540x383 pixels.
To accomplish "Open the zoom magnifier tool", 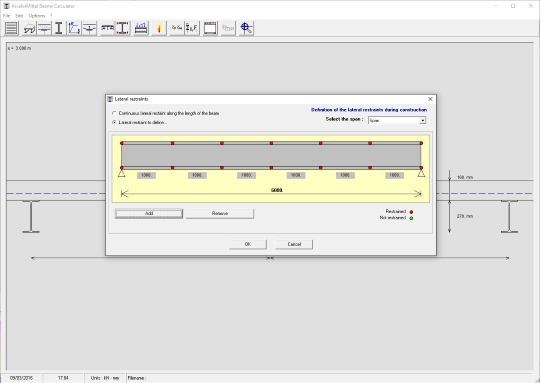I will click(x=246, y=28).
